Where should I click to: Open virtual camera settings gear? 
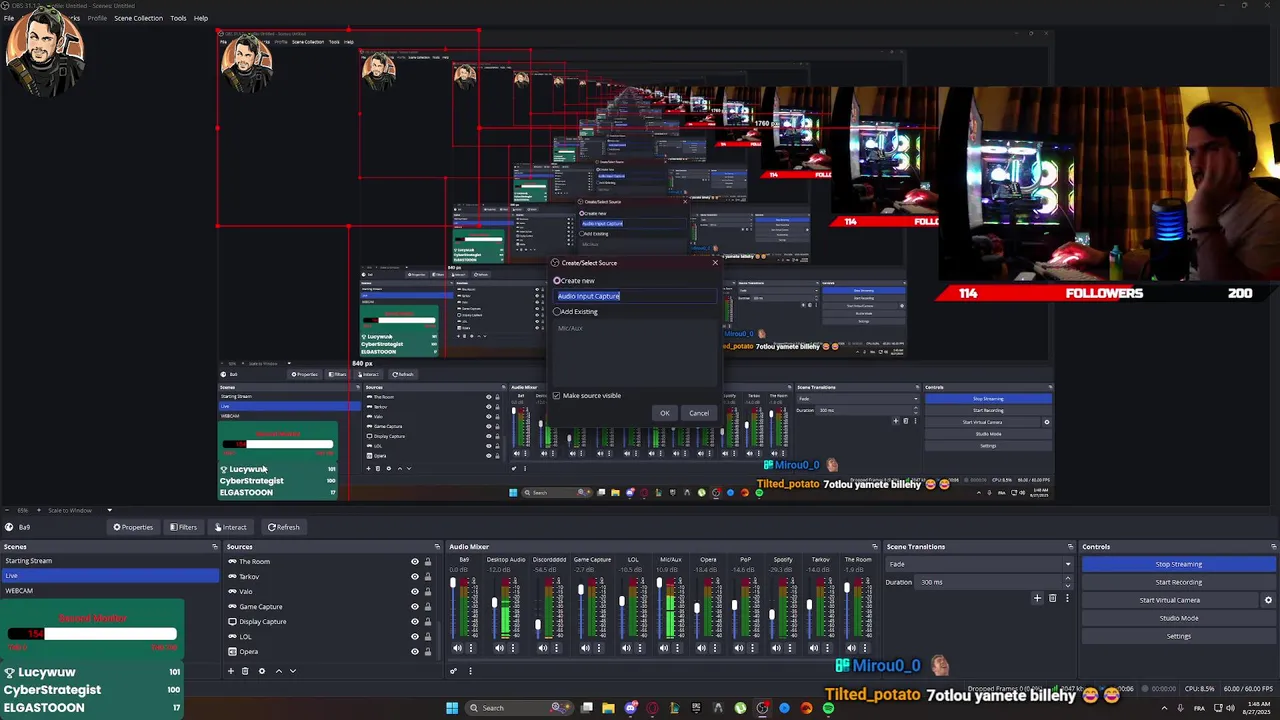click(1268, 600)
